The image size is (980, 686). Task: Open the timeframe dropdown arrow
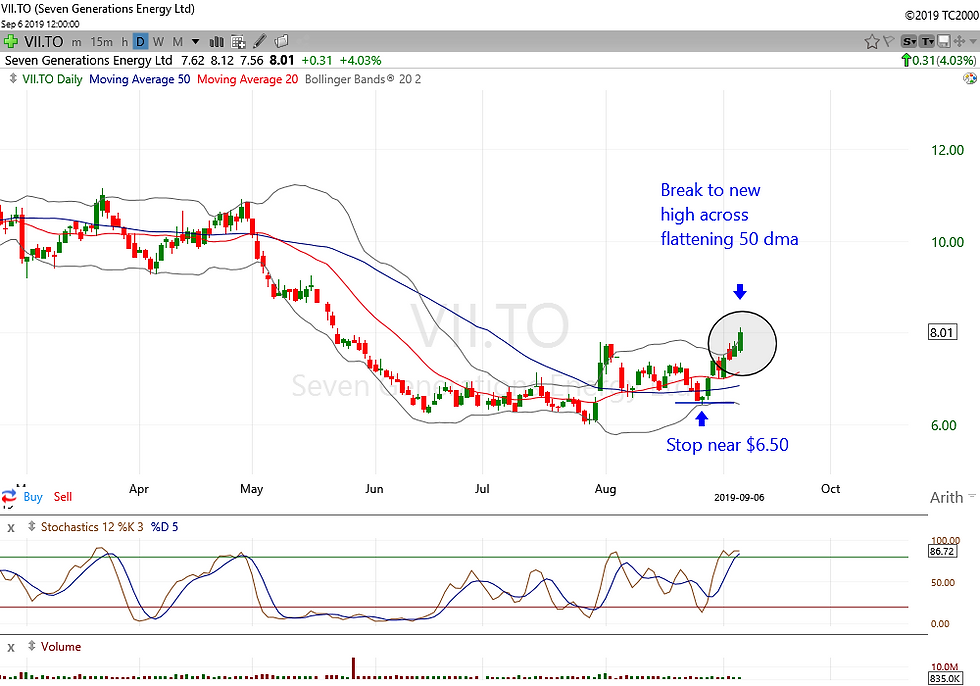(196, 42)
